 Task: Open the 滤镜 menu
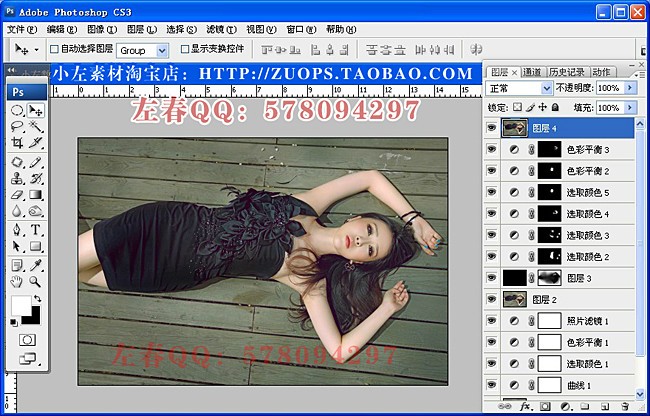(x=221, y=29)
